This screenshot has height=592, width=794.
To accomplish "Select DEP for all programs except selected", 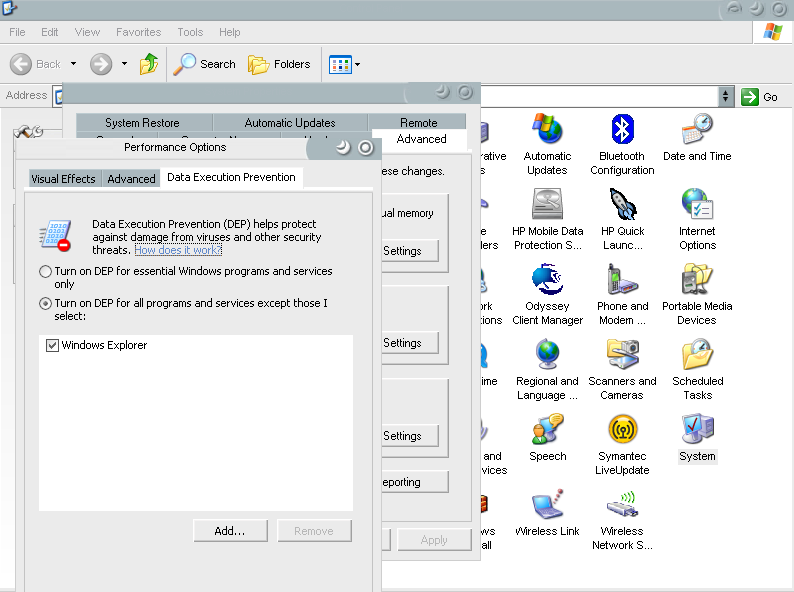I will tap(45, 303).
